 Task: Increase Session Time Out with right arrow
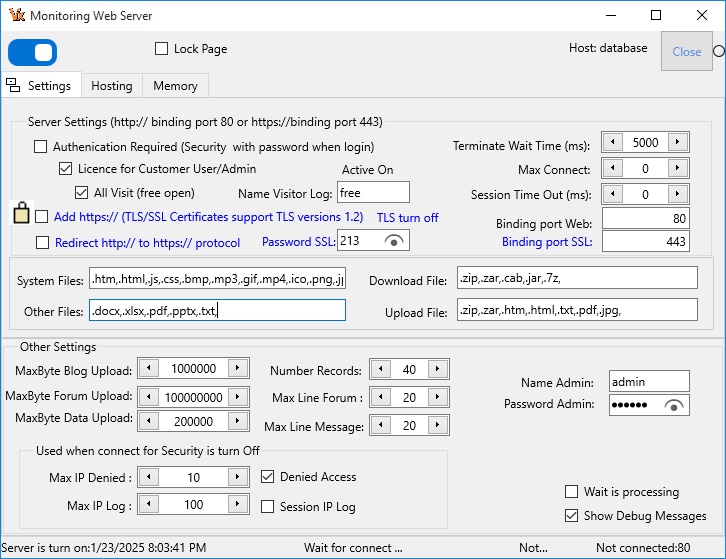click(x=678, y=194)
